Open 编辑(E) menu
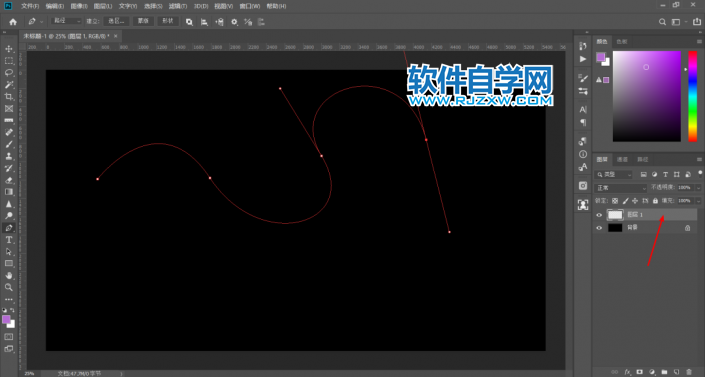 (54, 6)
